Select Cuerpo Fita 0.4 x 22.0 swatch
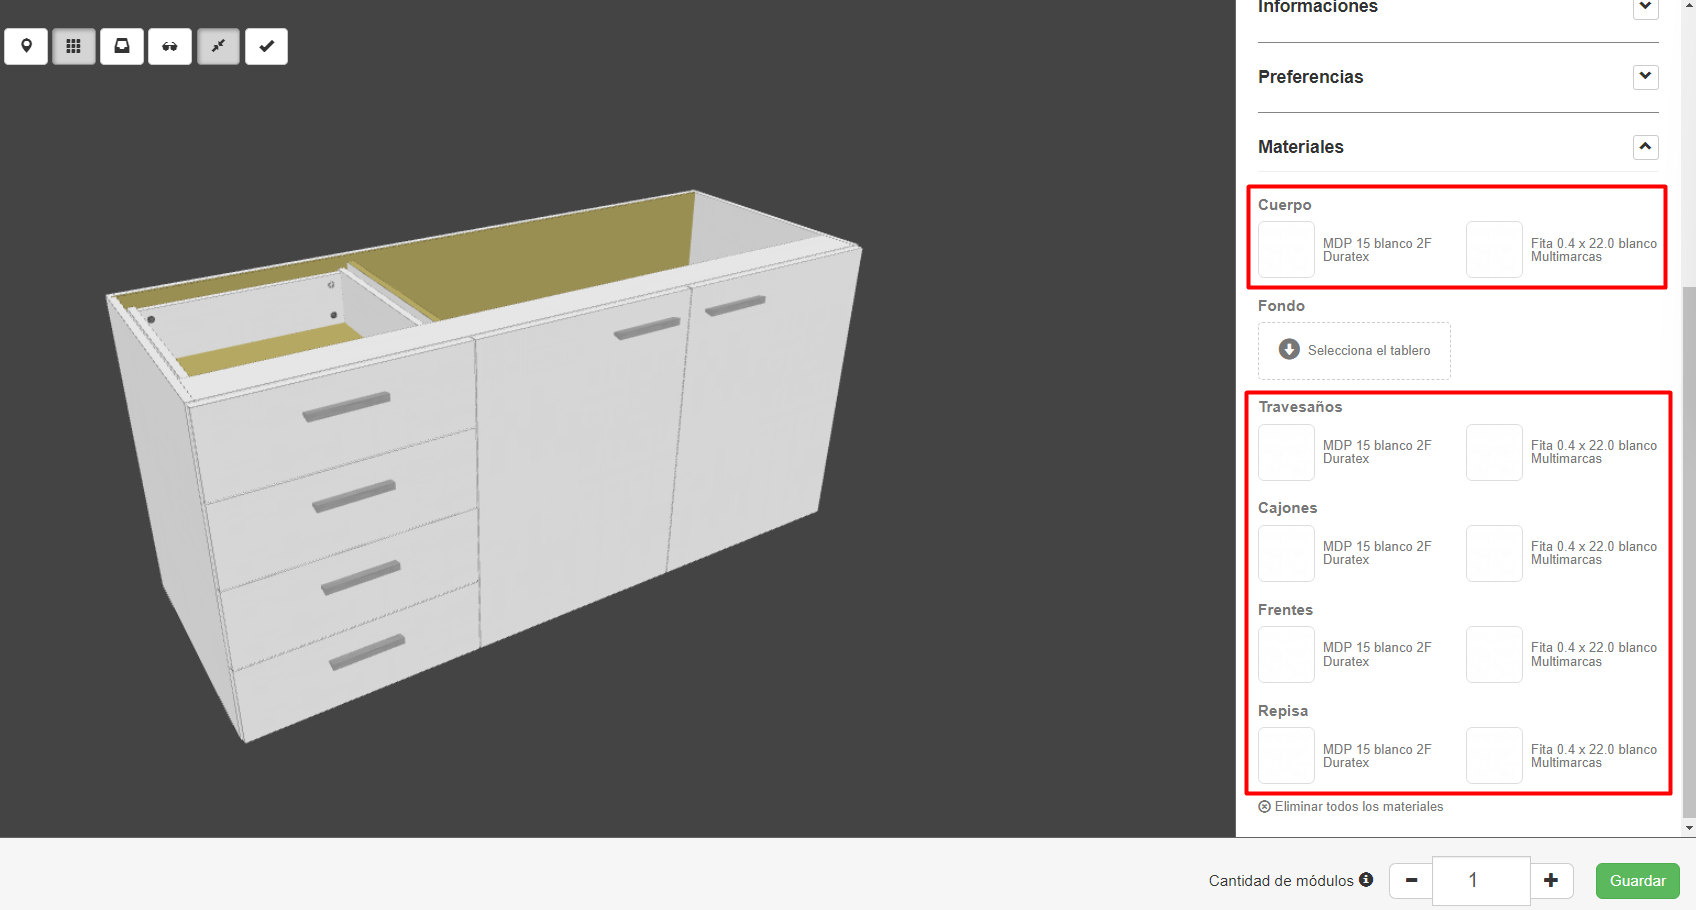The image size is (1696, 910). point(1494,249)
